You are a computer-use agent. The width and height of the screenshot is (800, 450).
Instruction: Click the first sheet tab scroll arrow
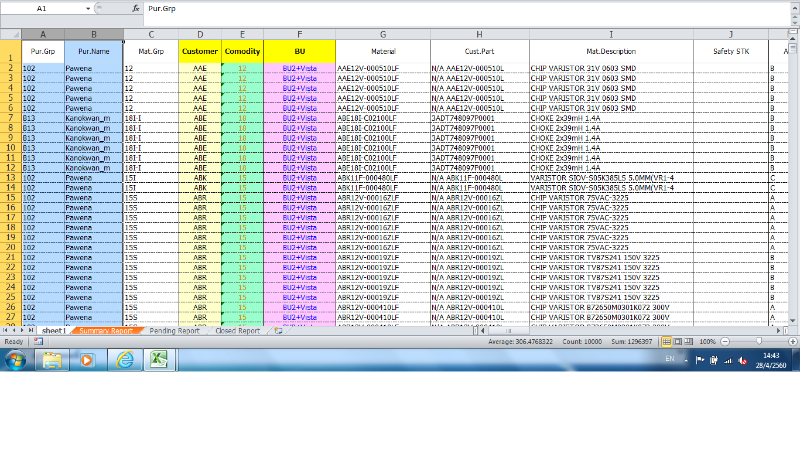[5, 330]
